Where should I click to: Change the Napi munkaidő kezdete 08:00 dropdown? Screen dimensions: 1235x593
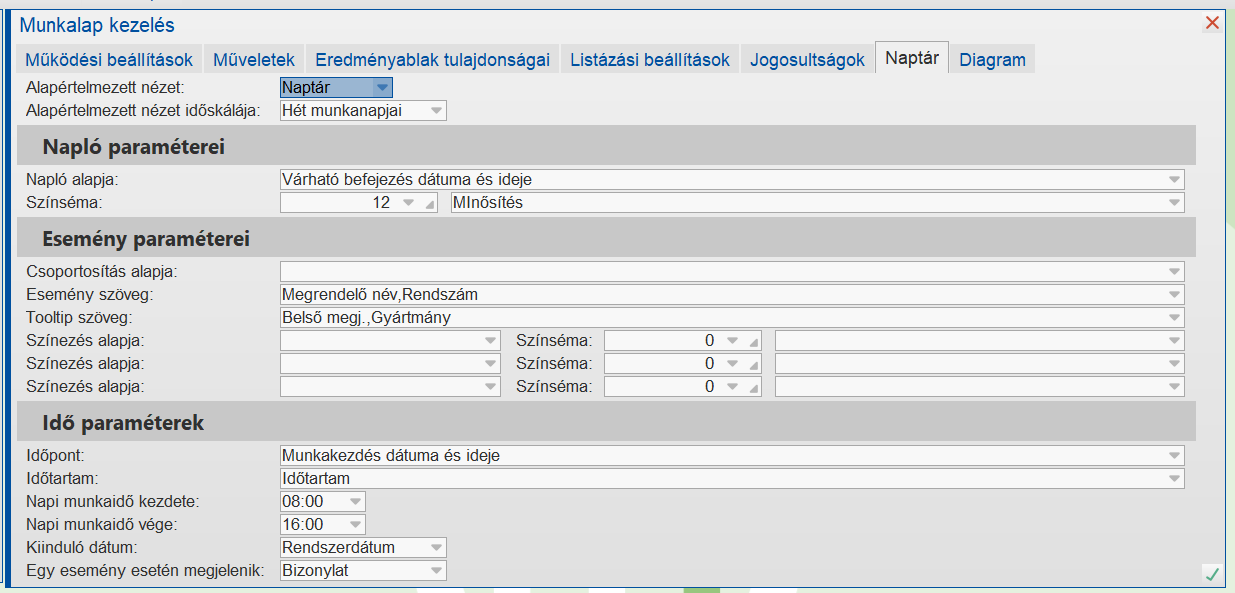(354, 501)
